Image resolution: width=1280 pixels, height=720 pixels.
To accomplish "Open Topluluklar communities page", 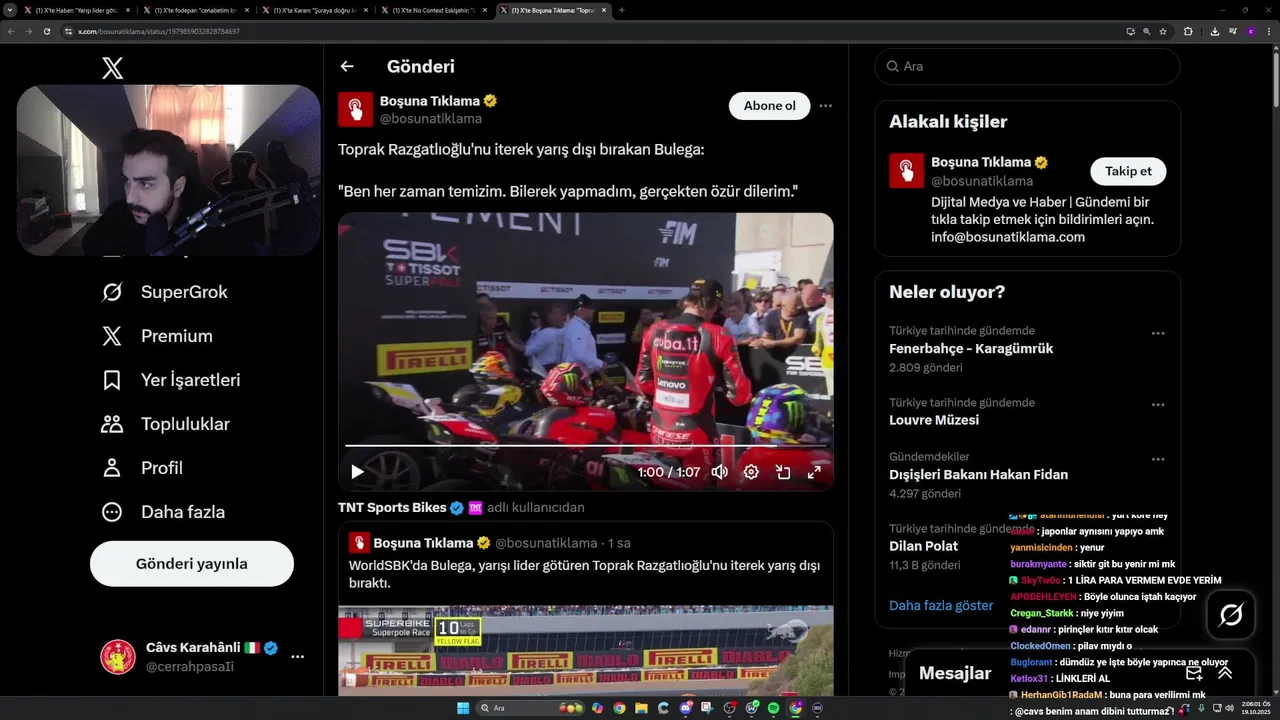I will (166, 424).
